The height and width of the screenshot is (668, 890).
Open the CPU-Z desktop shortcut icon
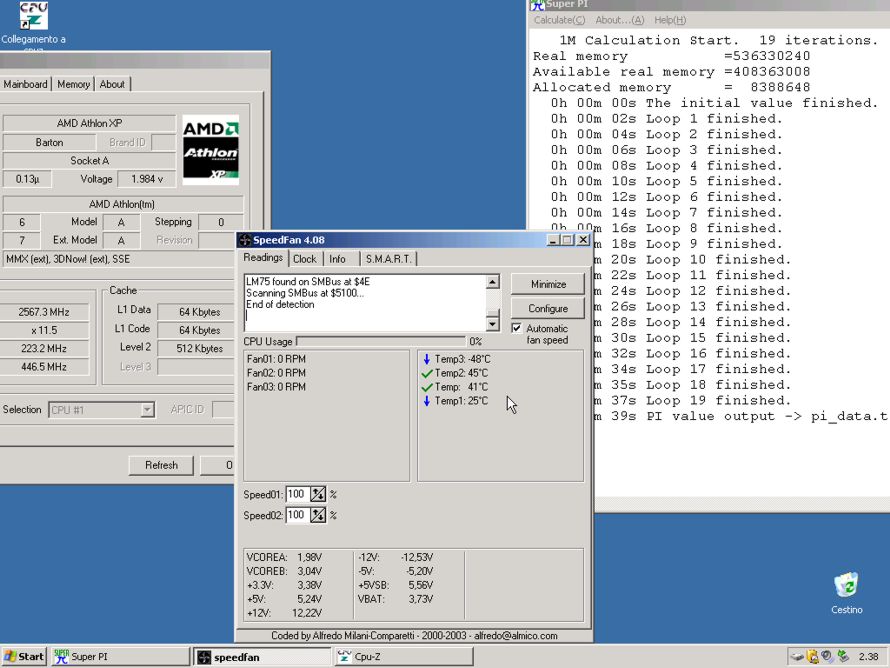(33, 15)
